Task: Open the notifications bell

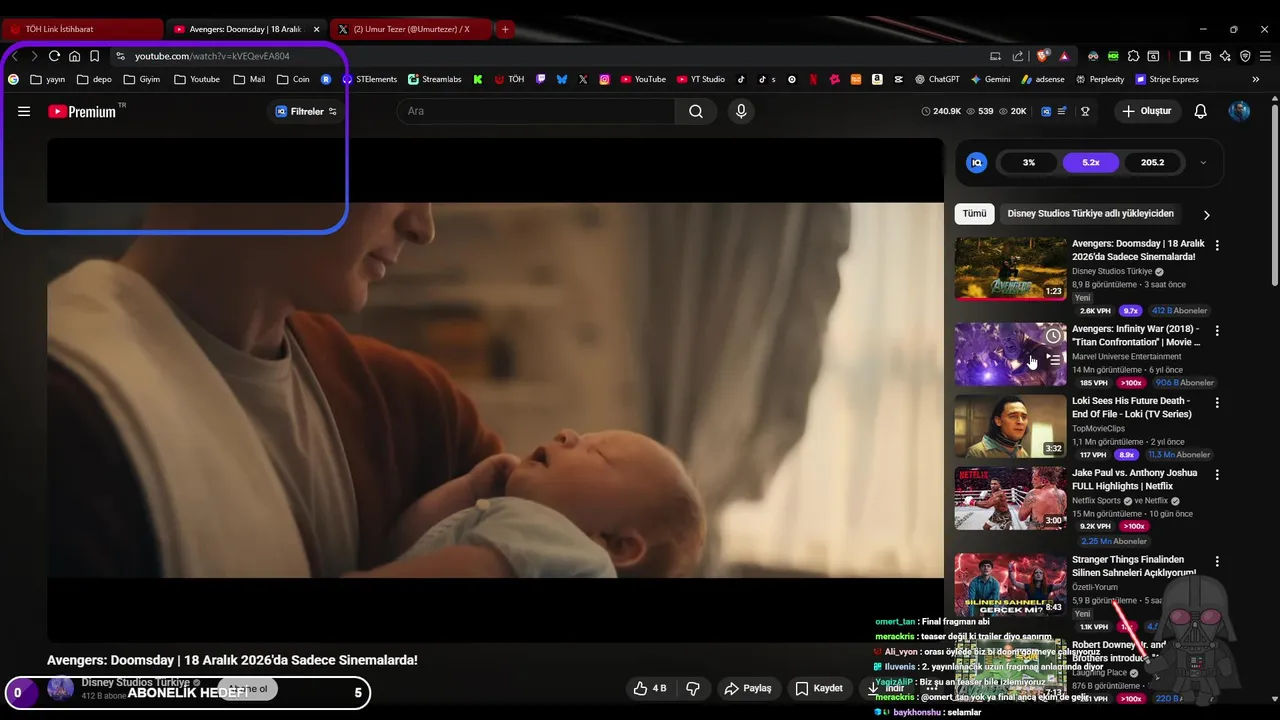Action: click(1201, 111)
